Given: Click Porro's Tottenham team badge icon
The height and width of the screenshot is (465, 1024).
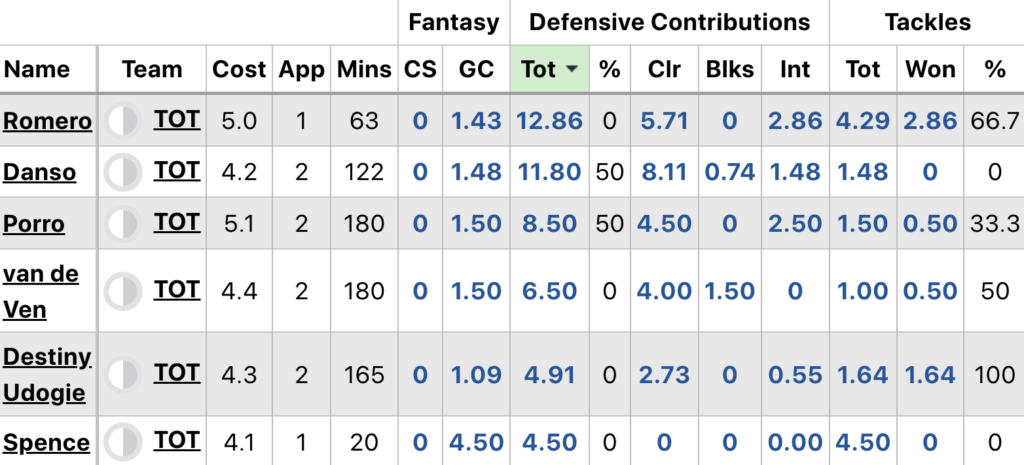Looking at the screenshot, I should click(x=123, y=223).
